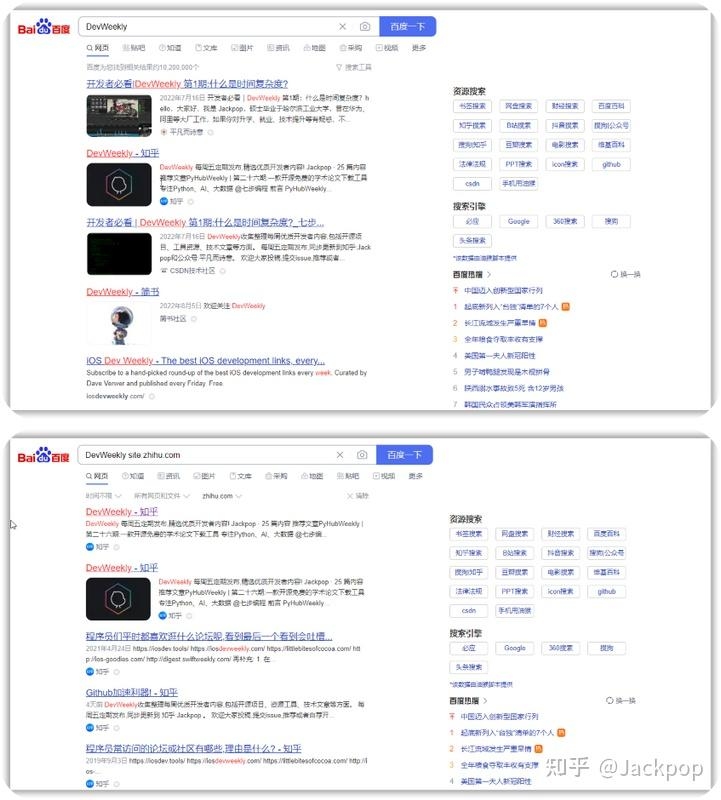Refresh hot list with 换一换 on plain DevWeekly page
The width and height of the screenshot is (721, 800).
pyautogui.click(x=626, y=274)
